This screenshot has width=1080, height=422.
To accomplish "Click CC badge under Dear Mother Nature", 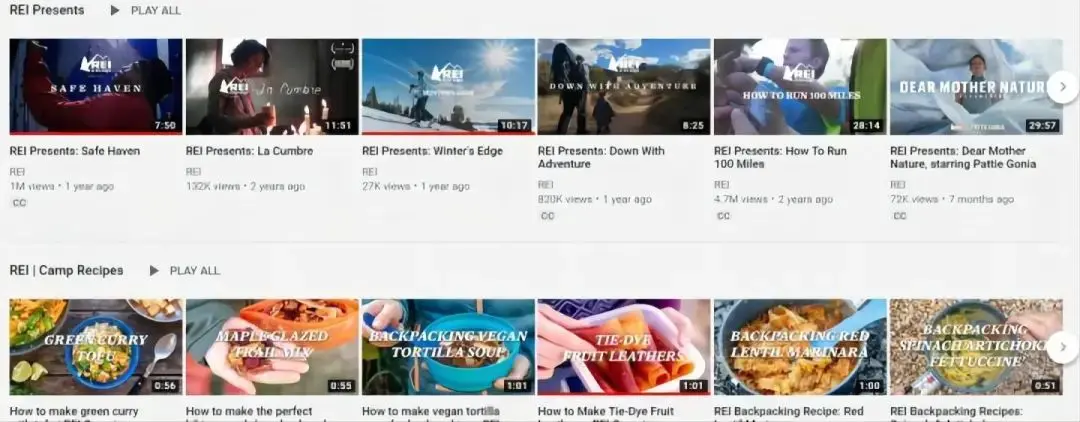I will pos(899,216).
